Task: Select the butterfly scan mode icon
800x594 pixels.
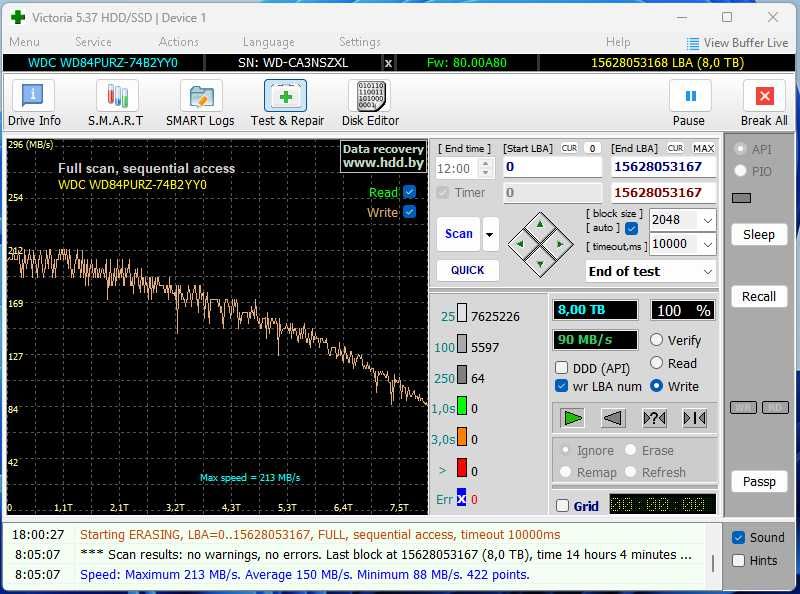Action: click(694, 418)
